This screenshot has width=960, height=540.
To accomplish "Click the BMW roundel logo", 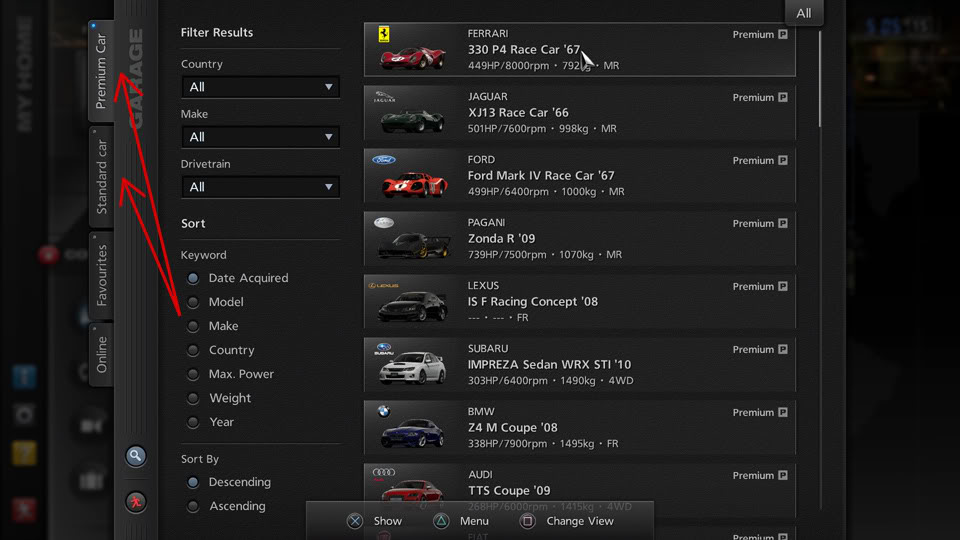I will point(384,411).
